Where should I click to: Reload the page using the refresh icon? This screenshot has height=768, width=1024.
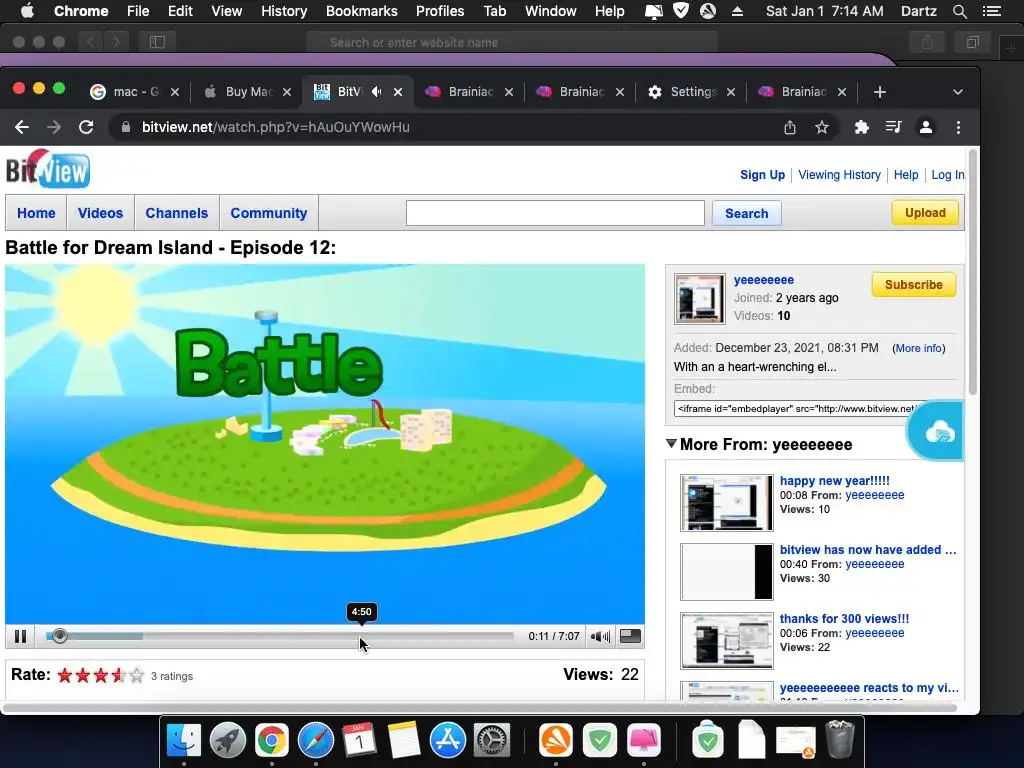(x=86, y=127)
